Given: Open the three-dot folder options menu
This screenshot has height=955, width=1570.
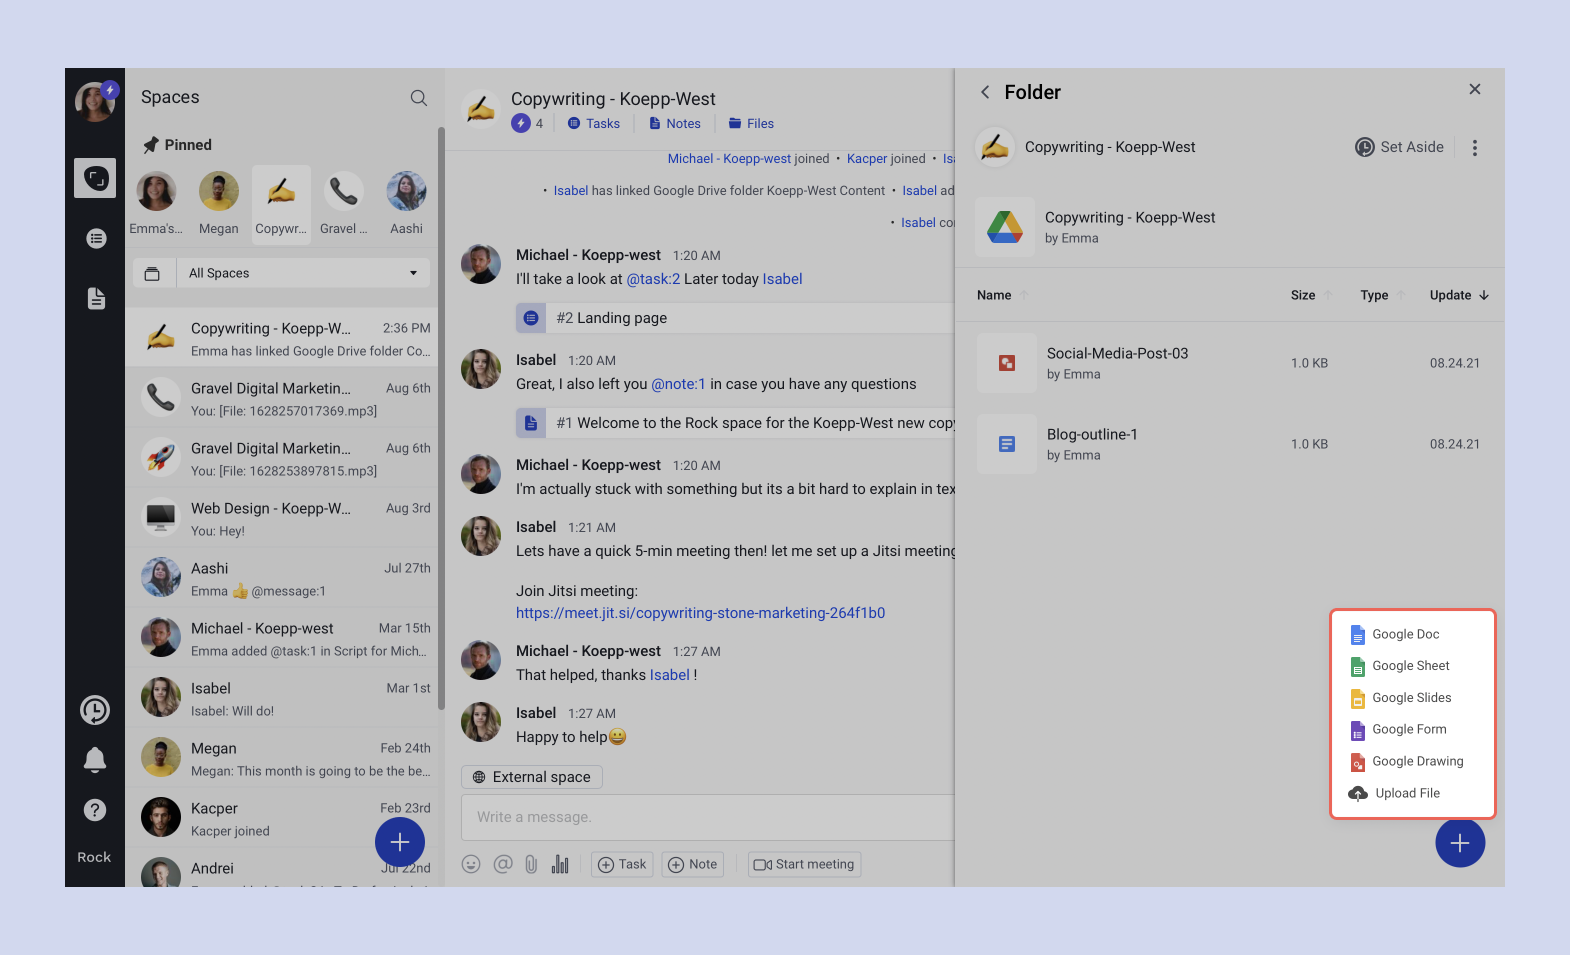Looking at the screenshot, I should (x=1474, y=148).
